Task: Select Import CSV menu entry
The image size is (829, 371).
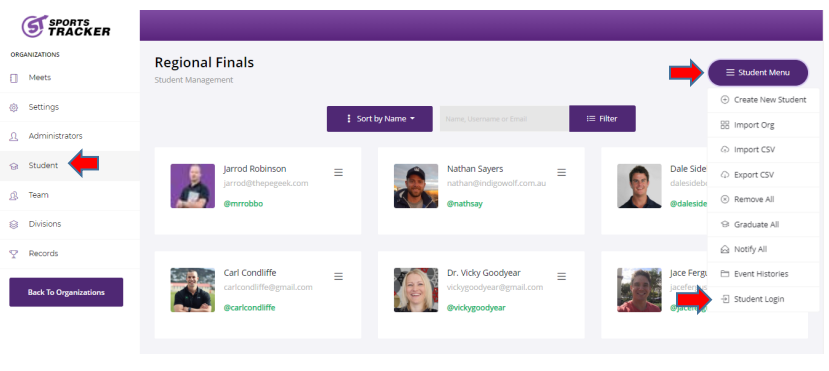Action: 763,150
